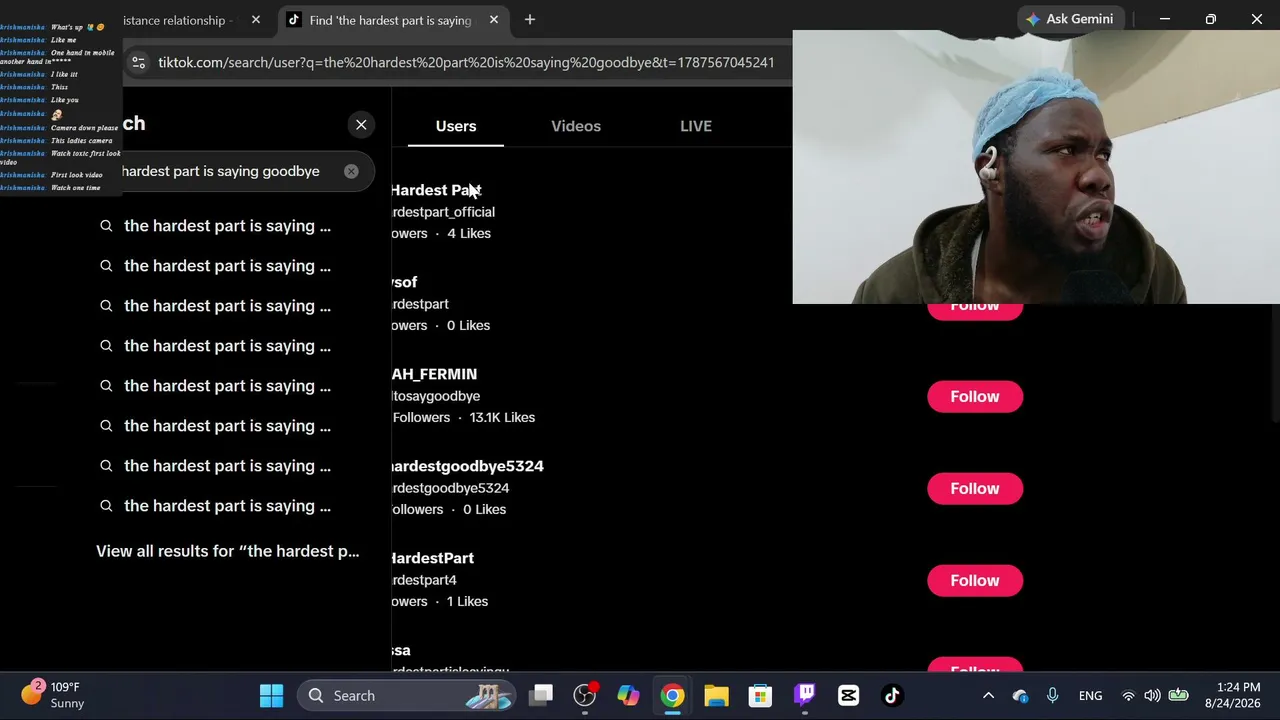
Task: Show hidden system tray icons
Action: tap(988, 696)
